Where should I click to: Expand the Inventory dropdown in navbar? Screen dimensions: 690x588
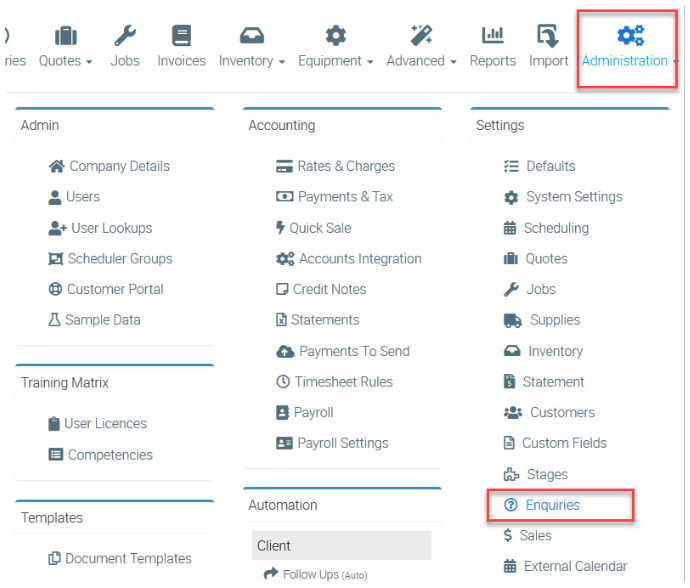coord(251,61)
